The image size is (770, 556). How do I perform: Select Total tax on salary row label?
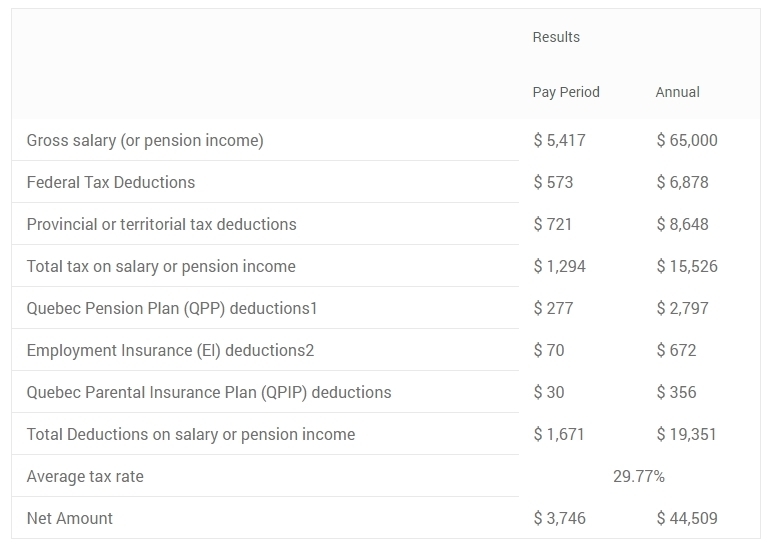(161, 266)
